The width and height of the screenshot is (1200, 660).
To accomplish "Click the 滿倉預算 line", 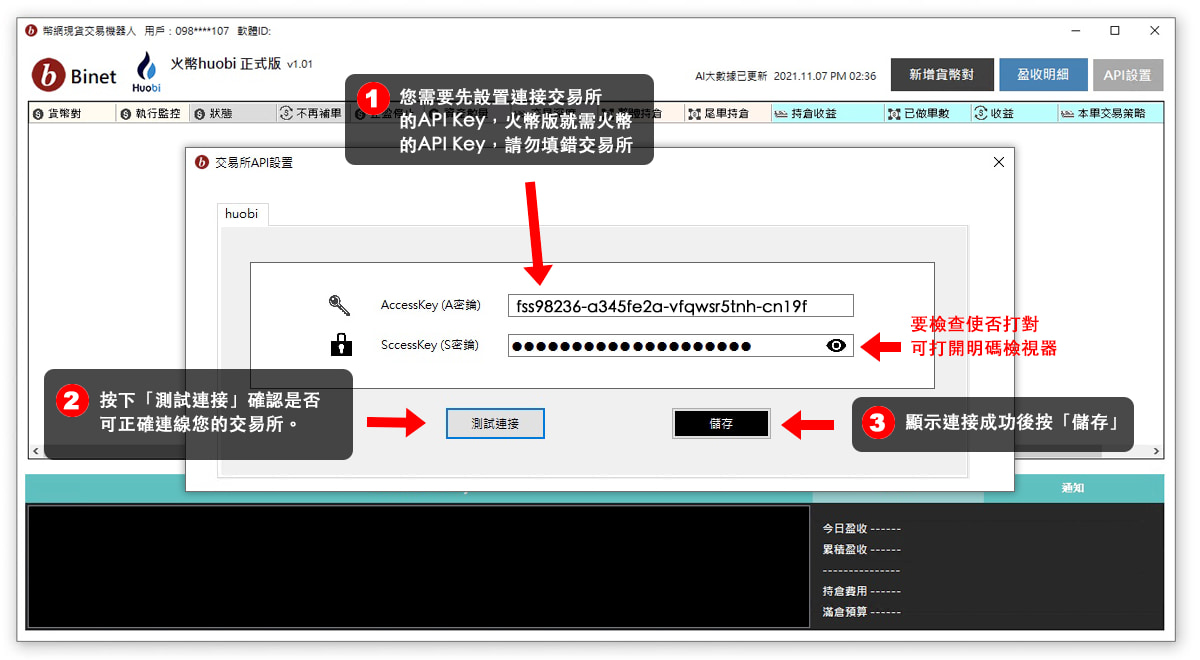I will (861, 612).
